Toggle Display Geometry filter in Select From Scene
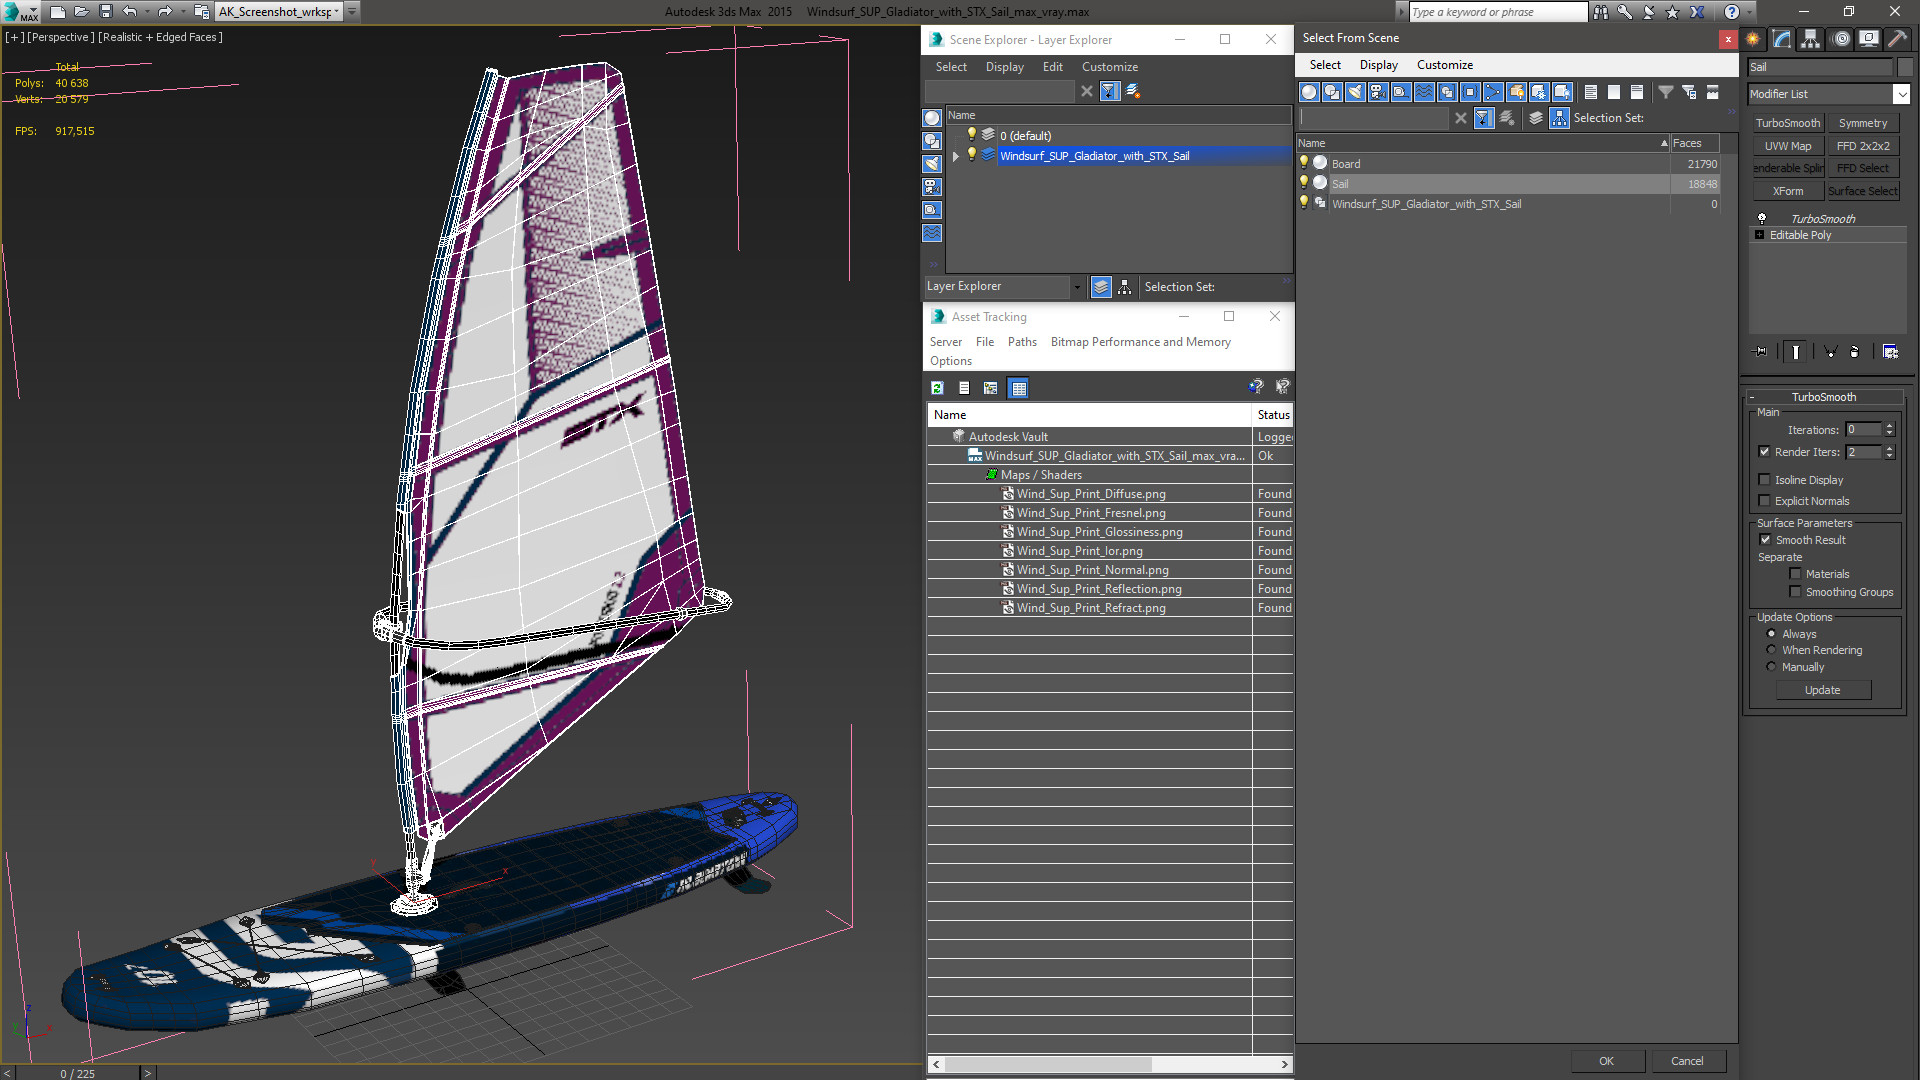The image size is (1920, 1080). click(x=1309, y=92)
